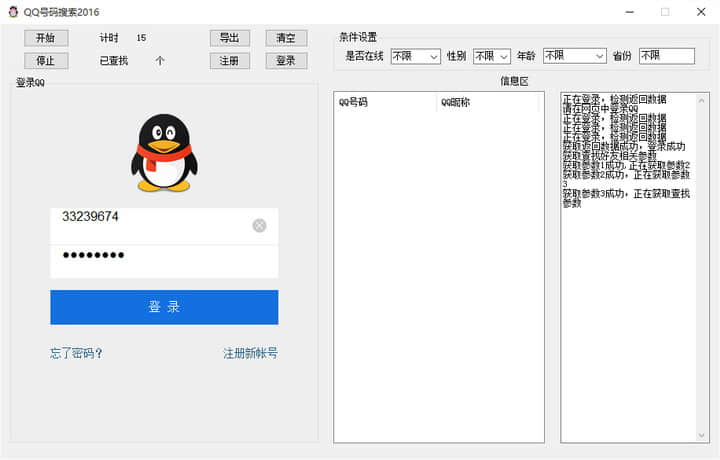Viewport: 720px width, 460px height.
Task: Click the 计时 timer value 15
Action: 141,38
